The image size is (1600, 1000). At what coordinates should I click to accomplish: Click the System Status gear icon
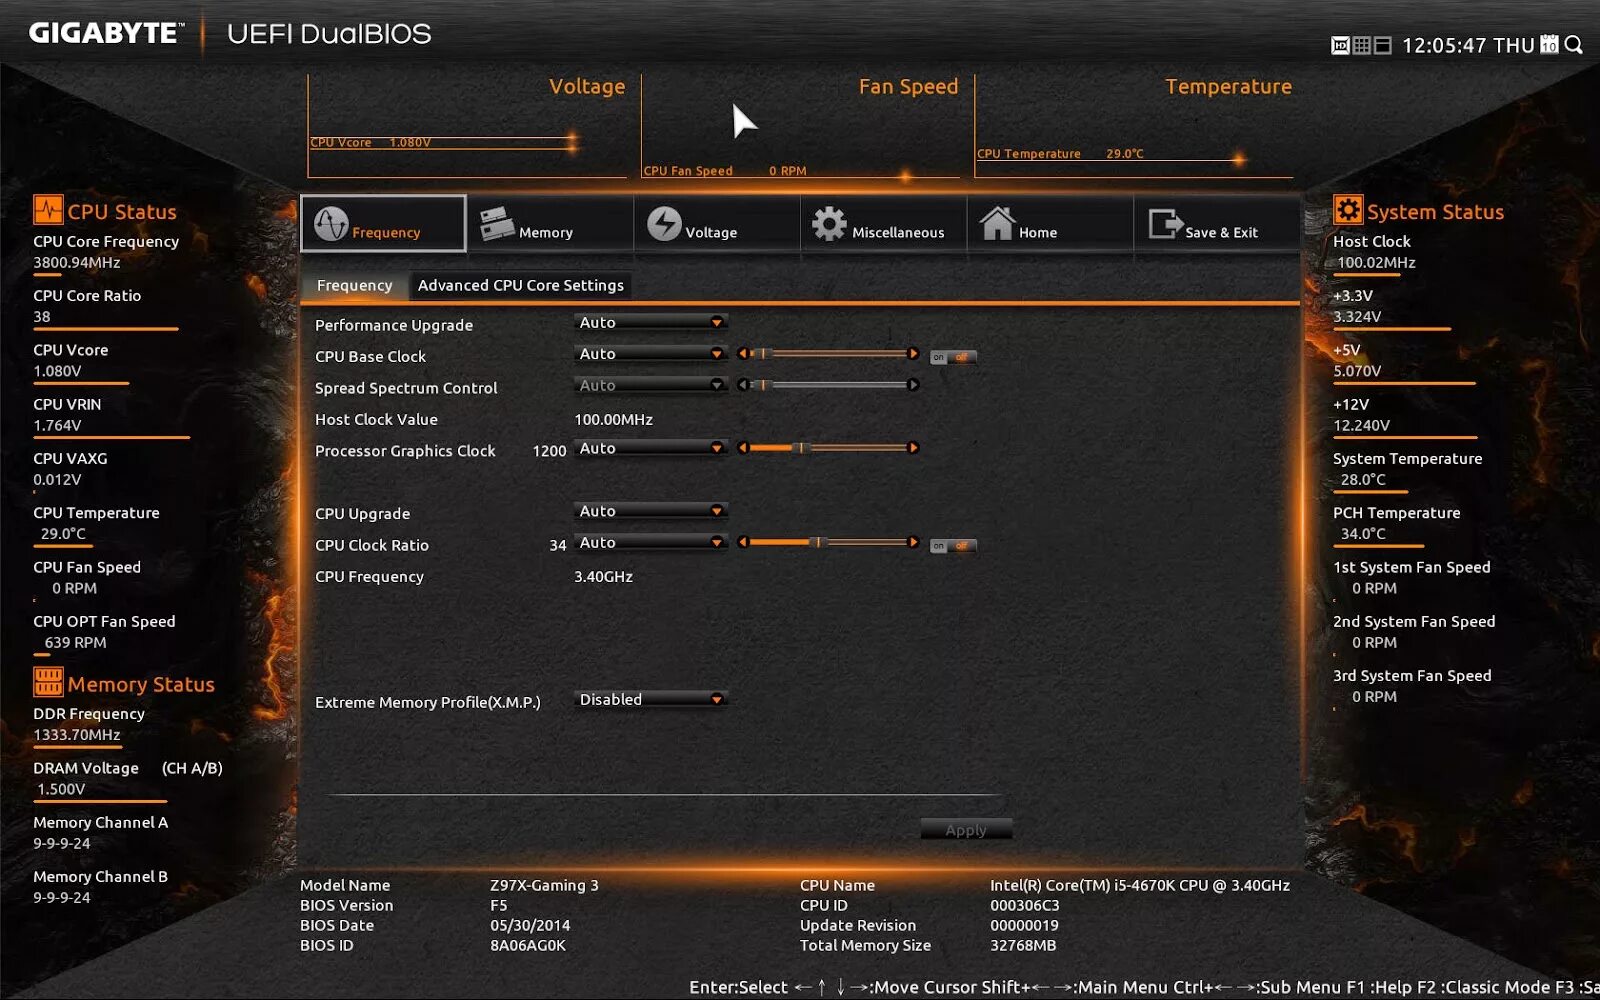point(1348,210)
